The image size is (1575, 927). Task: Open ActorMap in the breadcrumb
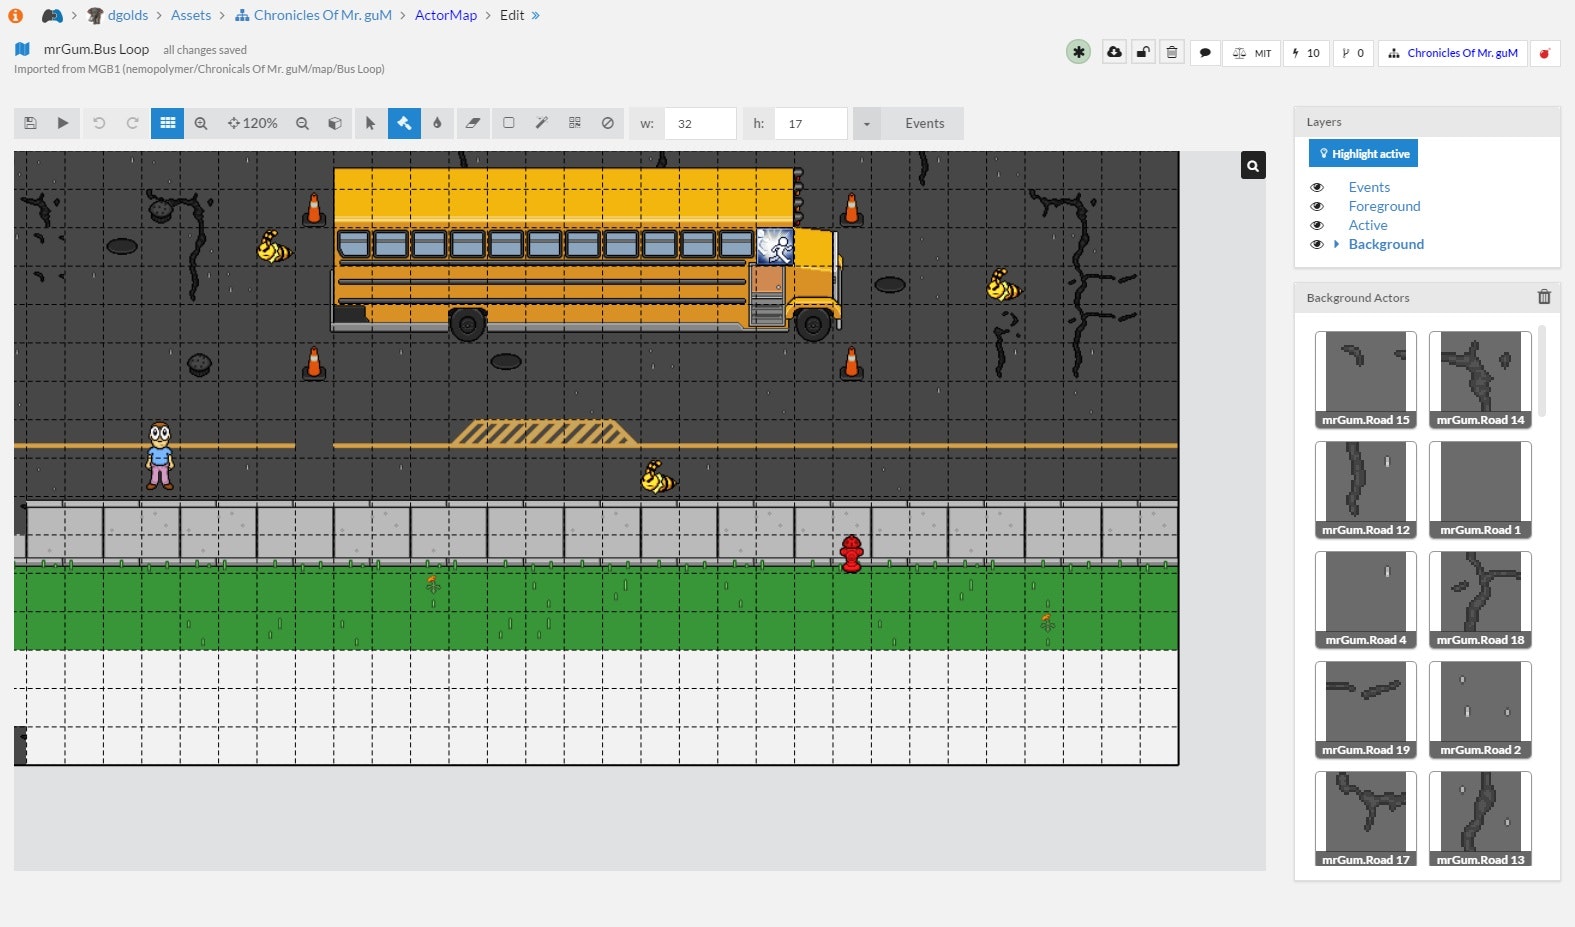click(x=445, y=15)
